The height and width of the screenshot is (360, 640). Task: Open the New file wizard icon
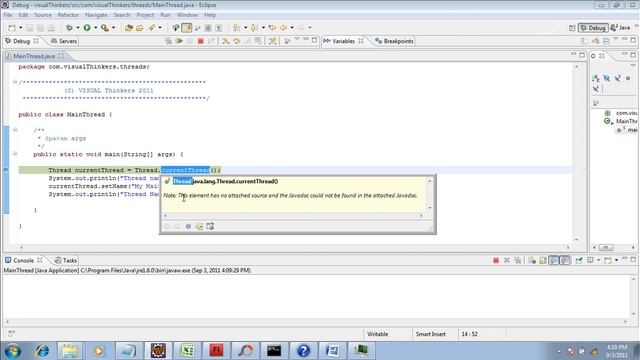pyautogui.click(x=12, y=28)
